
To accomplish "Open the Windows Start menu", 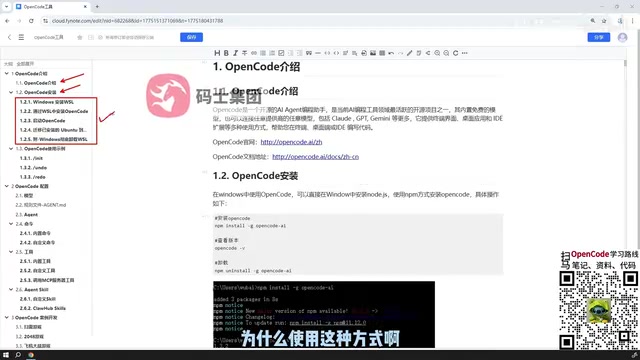I will pos(6,355).
